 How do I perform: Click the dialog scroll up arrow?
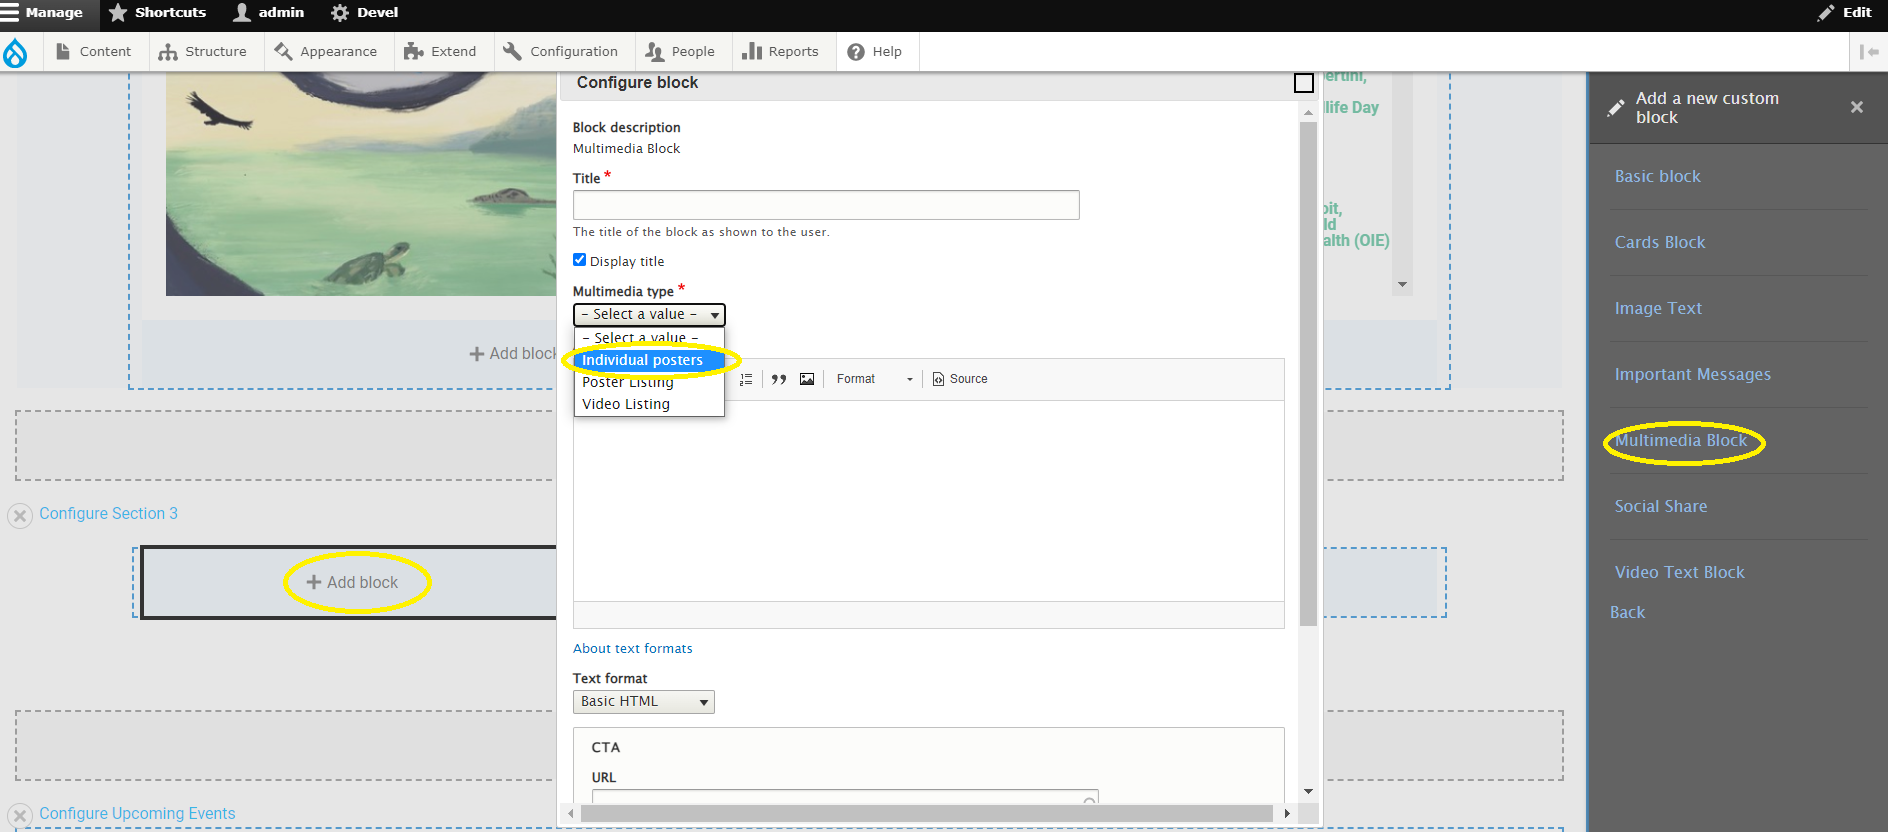1308,113
